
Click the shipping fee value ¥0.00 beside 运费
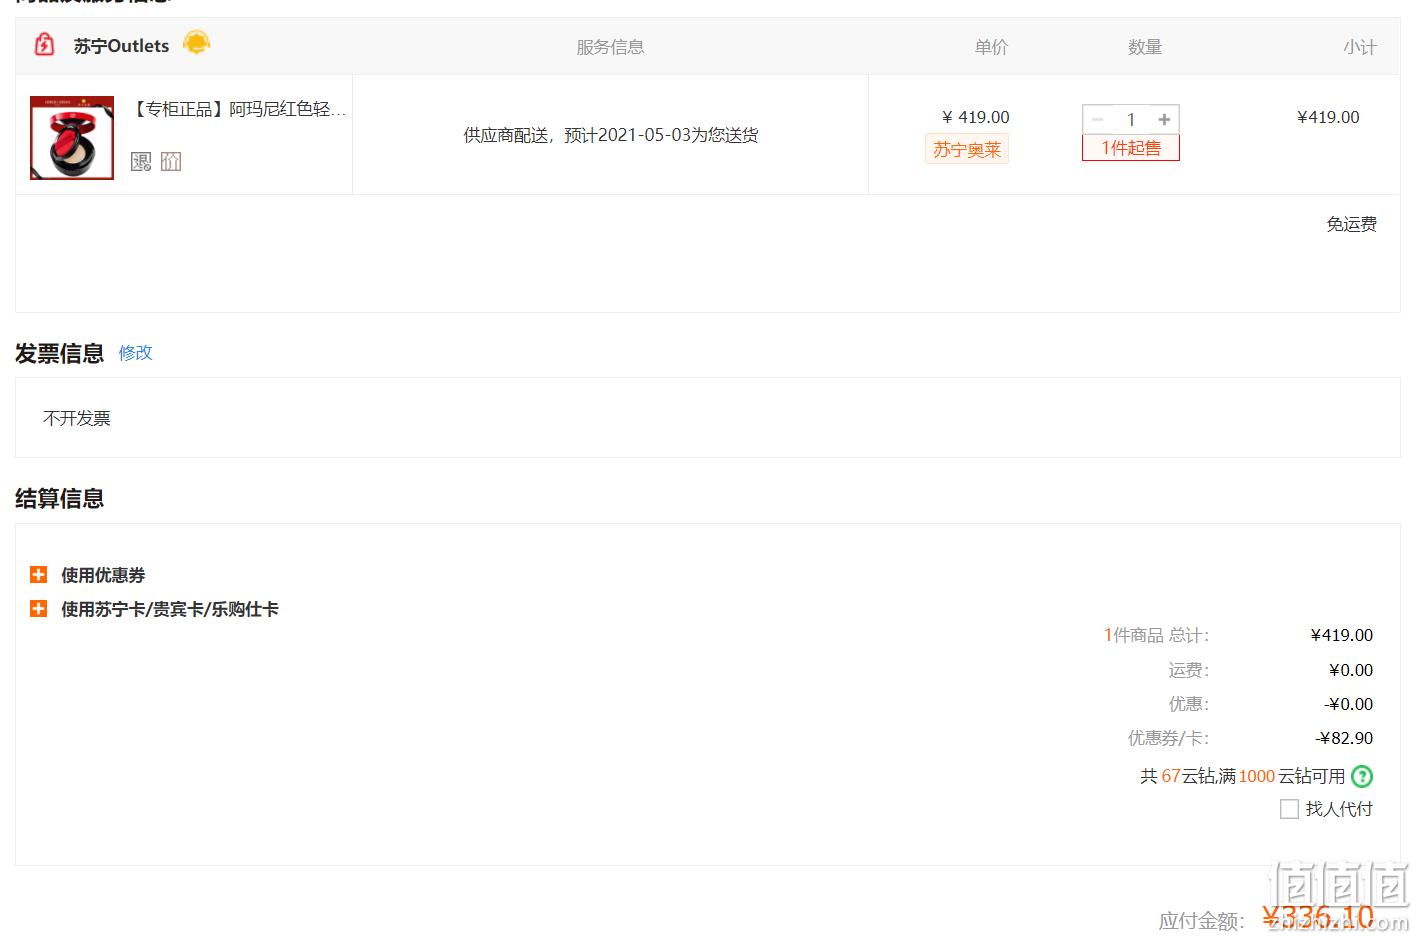[1351, 670]
